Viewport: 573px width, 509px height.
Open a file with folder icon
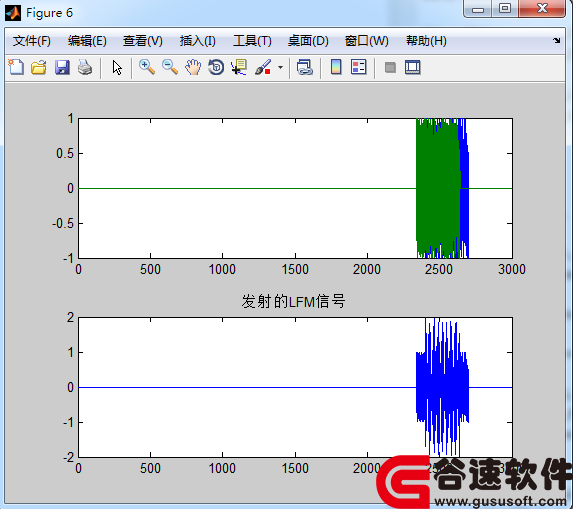tap(39, 68)
